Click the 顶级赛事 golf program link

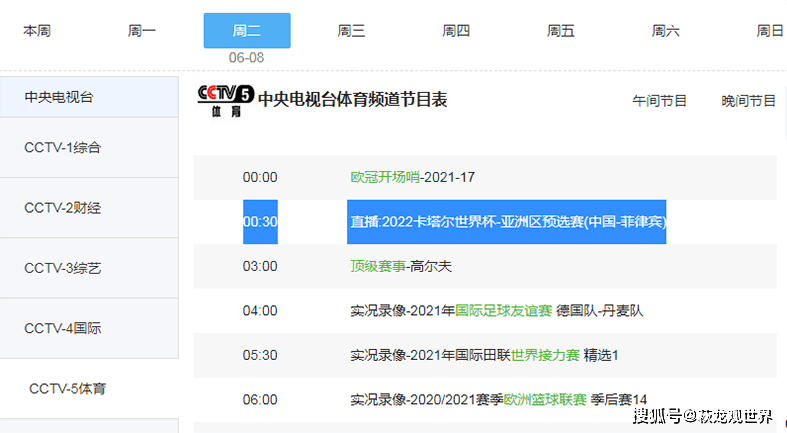pos(377,266)
